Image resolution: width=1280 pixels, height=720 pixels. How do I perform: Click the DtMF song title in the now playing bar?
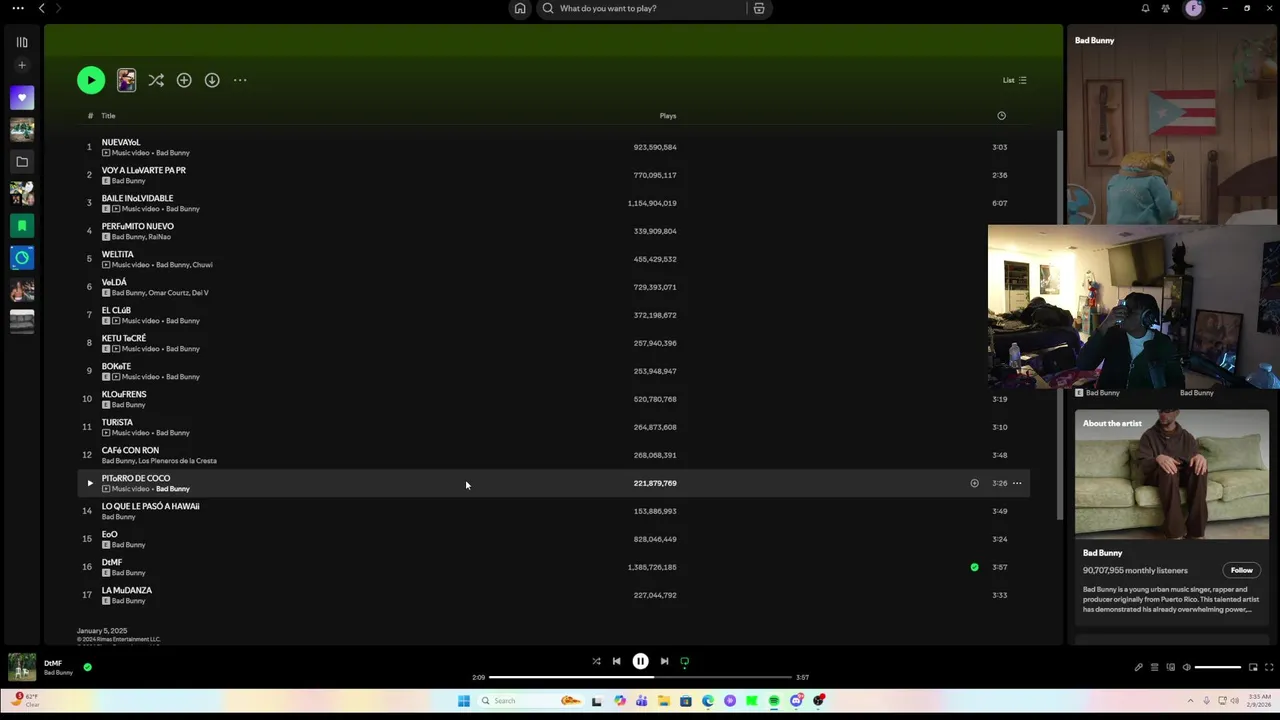point(53,663)
